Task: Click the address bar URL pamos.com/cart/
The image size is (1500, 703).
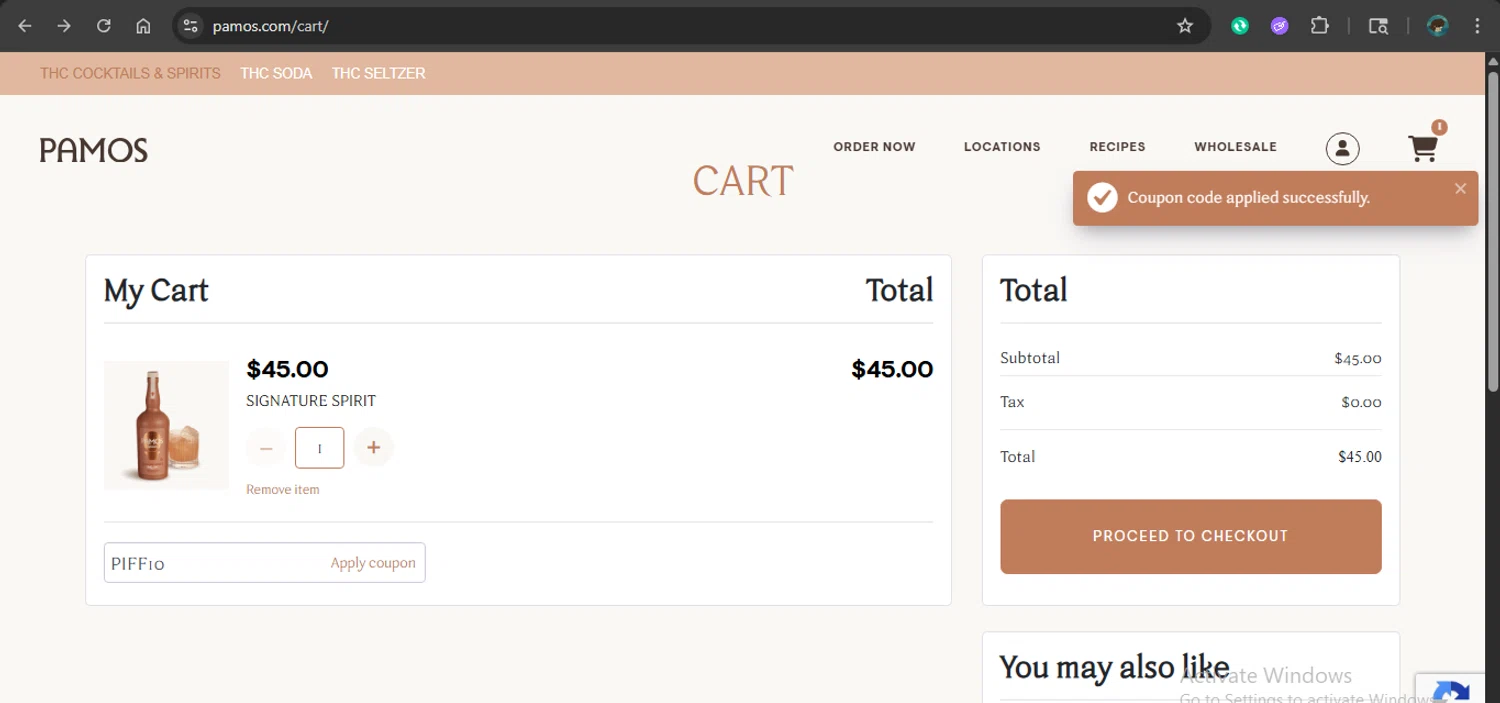Action: tap(270, 26)
